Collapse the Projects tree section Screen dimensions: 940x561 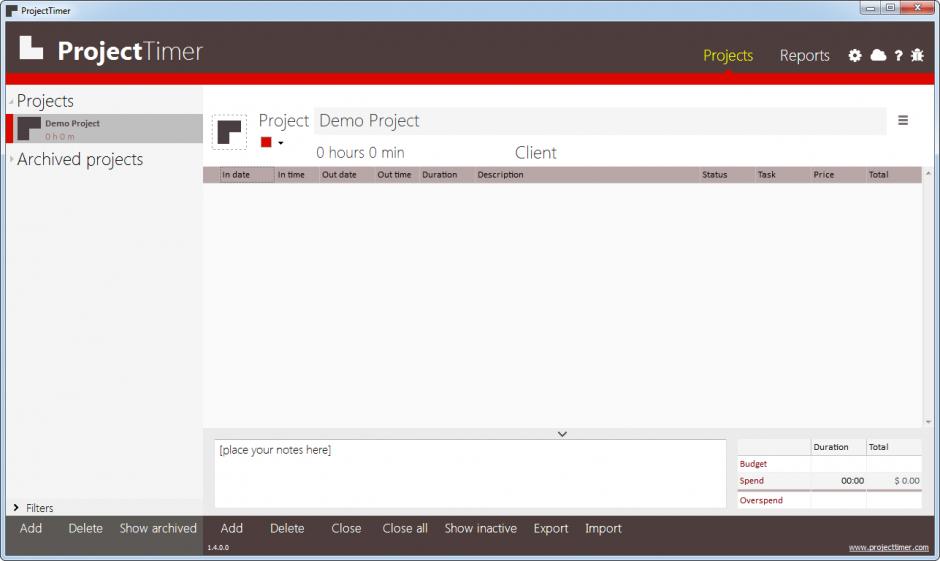tap(11, 101)
